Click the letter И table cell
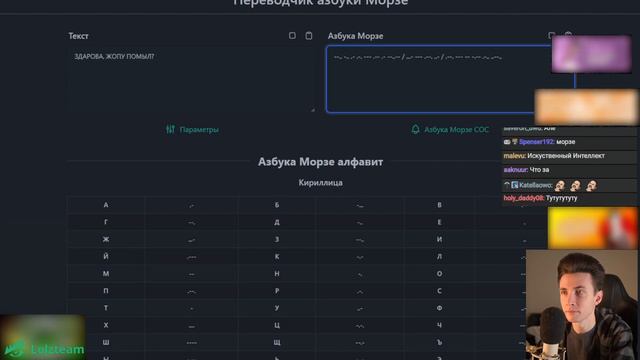The width and height of the screenshot is (640, 360). (x=439, y=239)
